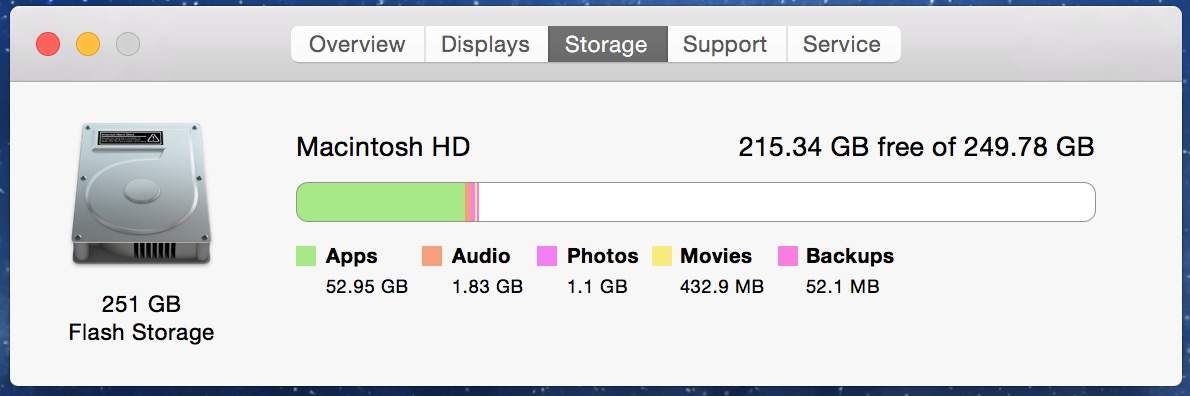Viewport: 1190px width, 396px height.
Task: Click the Audio 1.83 GB size value
Action: point(487,287)
